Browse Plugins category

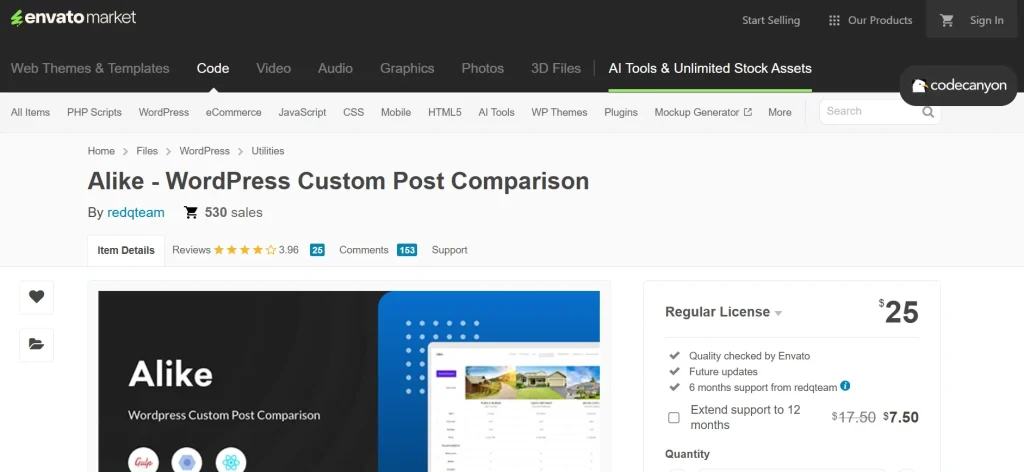click(x=621, y=112)
